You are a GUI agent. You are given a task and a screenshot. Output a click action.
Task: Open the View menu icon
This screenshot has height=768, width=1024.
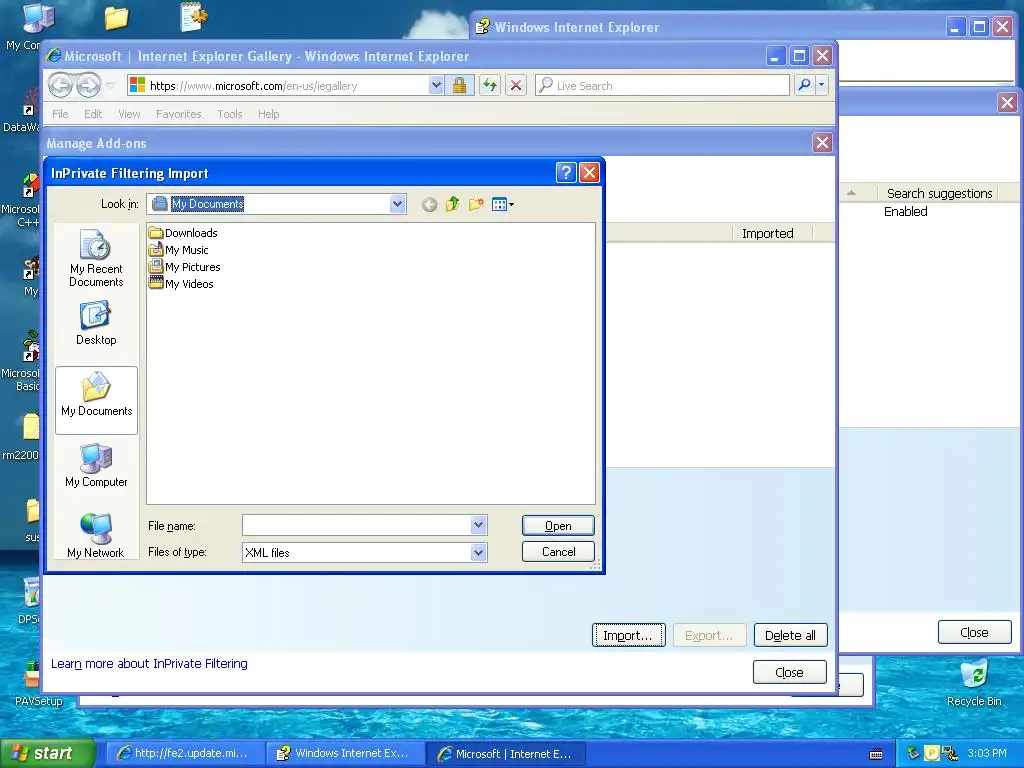[x=502, y=204]
